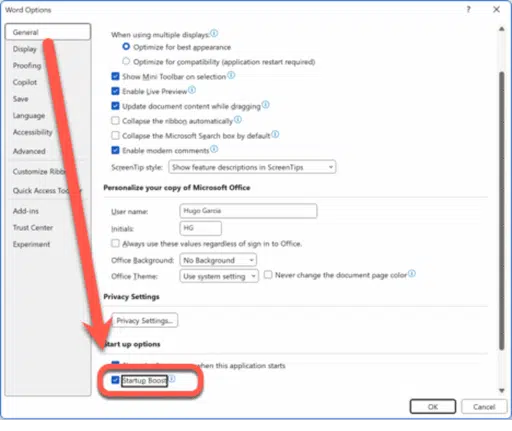Screen dimensions: 512x431
Task: Open the ScreenTip style dropdown
Action: tap(252, 167)
